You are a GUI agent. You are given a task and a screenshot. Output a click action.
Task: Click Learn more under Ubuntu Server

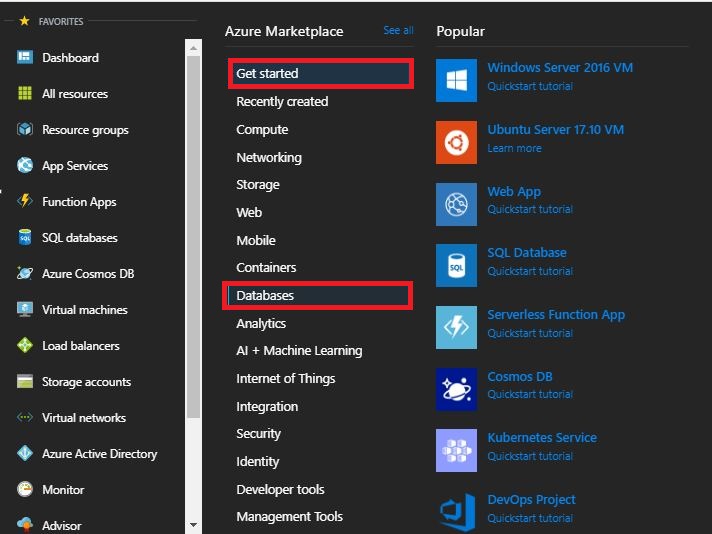(x=514, y=148)
